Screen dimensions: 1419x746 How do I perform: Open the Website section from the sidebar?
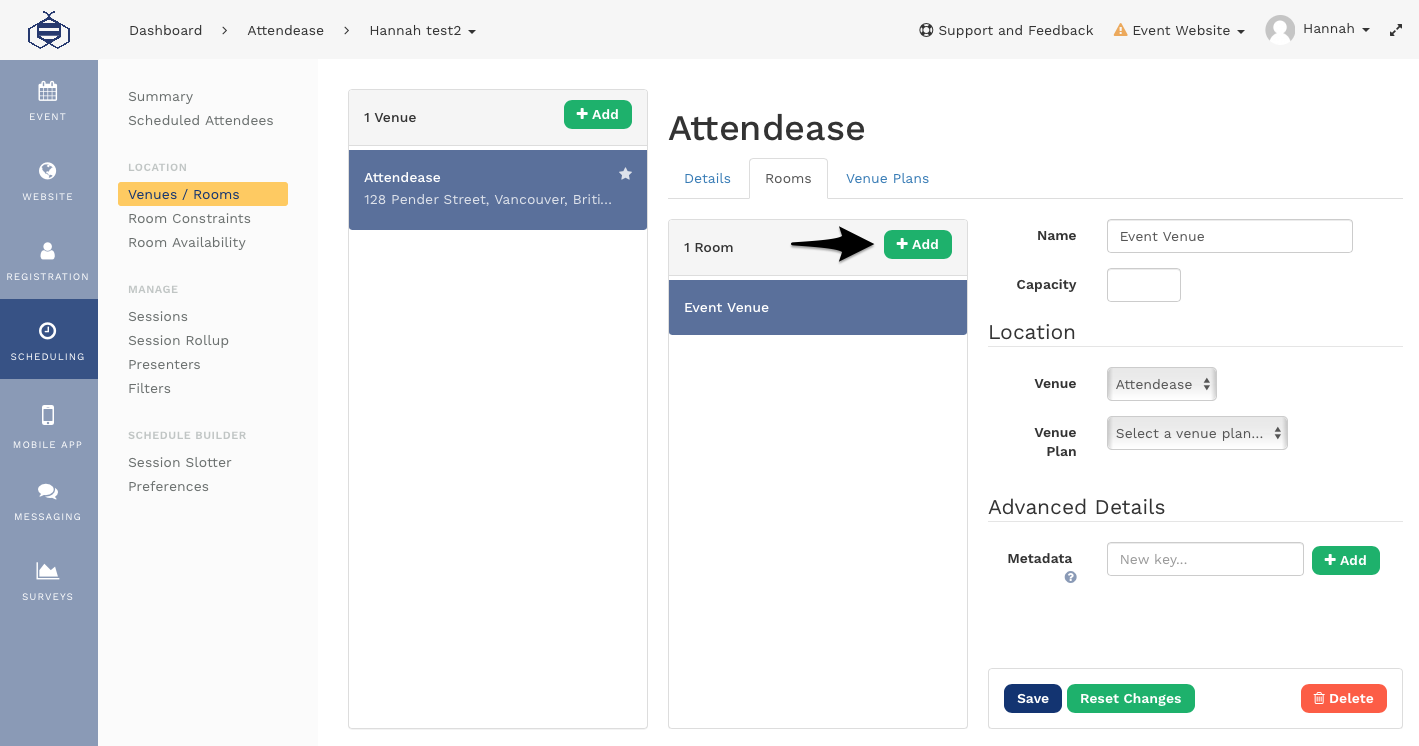pos(47,180)
